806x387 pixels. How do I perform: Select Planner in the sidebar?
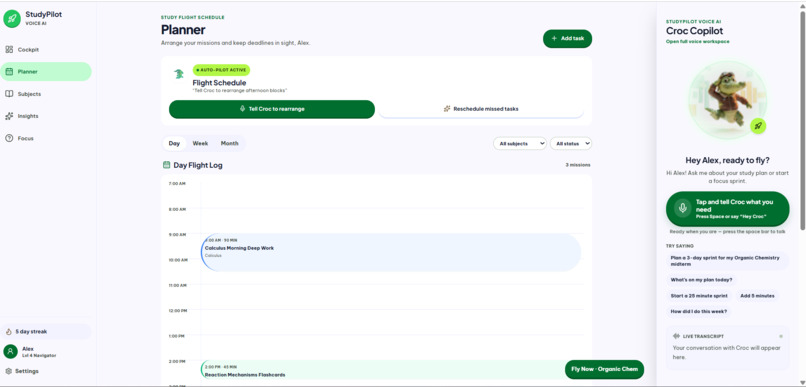(46, 72)
